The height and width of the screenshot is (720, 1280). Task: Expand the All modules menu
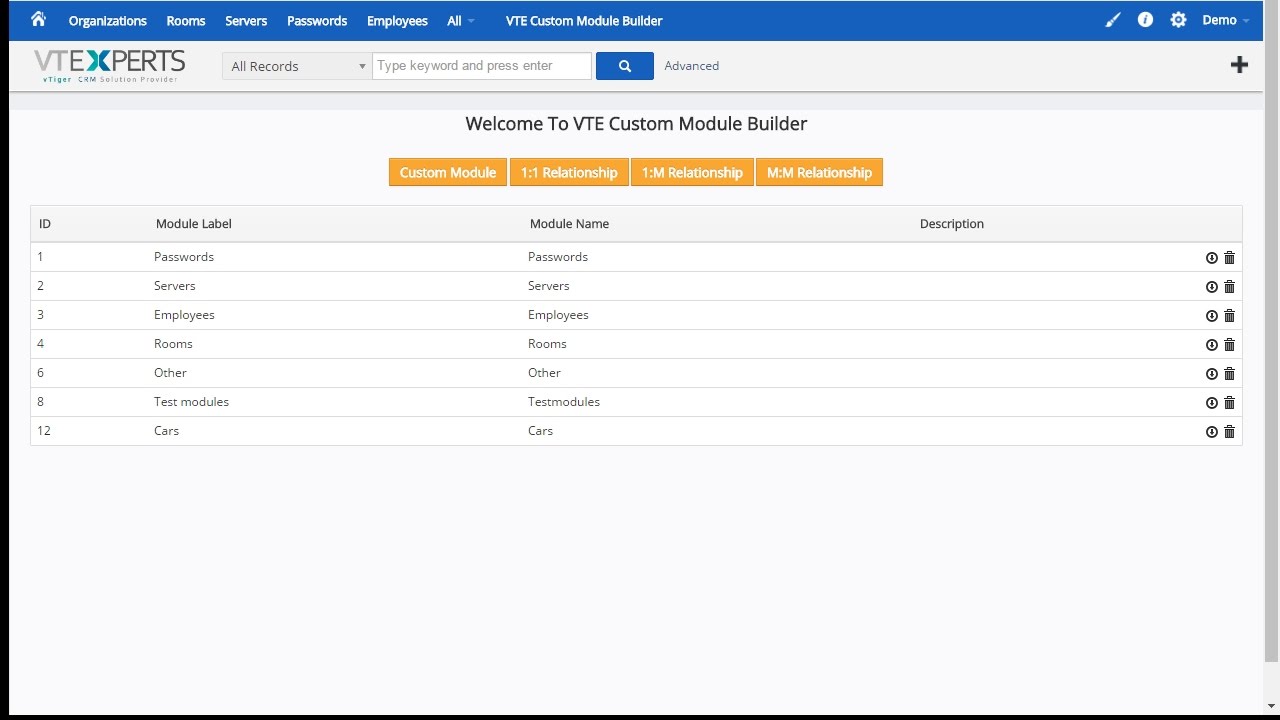click(461, 20)
